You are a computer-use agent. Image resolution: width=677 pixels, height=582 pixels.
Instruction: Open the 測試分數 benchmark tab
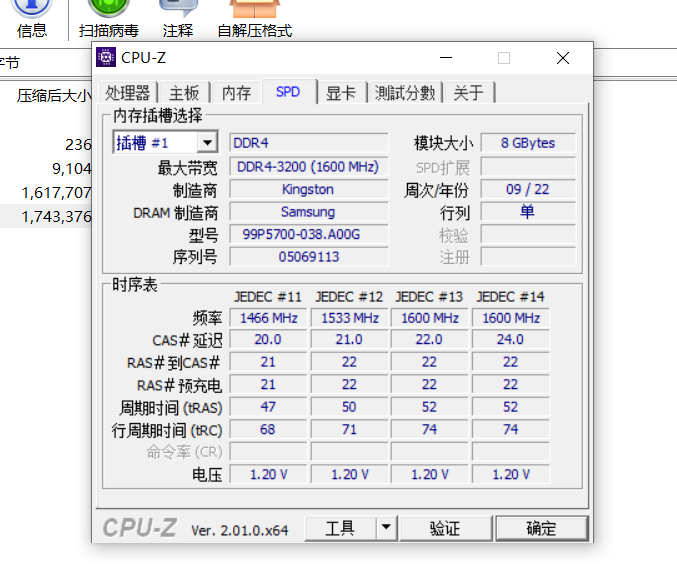coord(405,93)
